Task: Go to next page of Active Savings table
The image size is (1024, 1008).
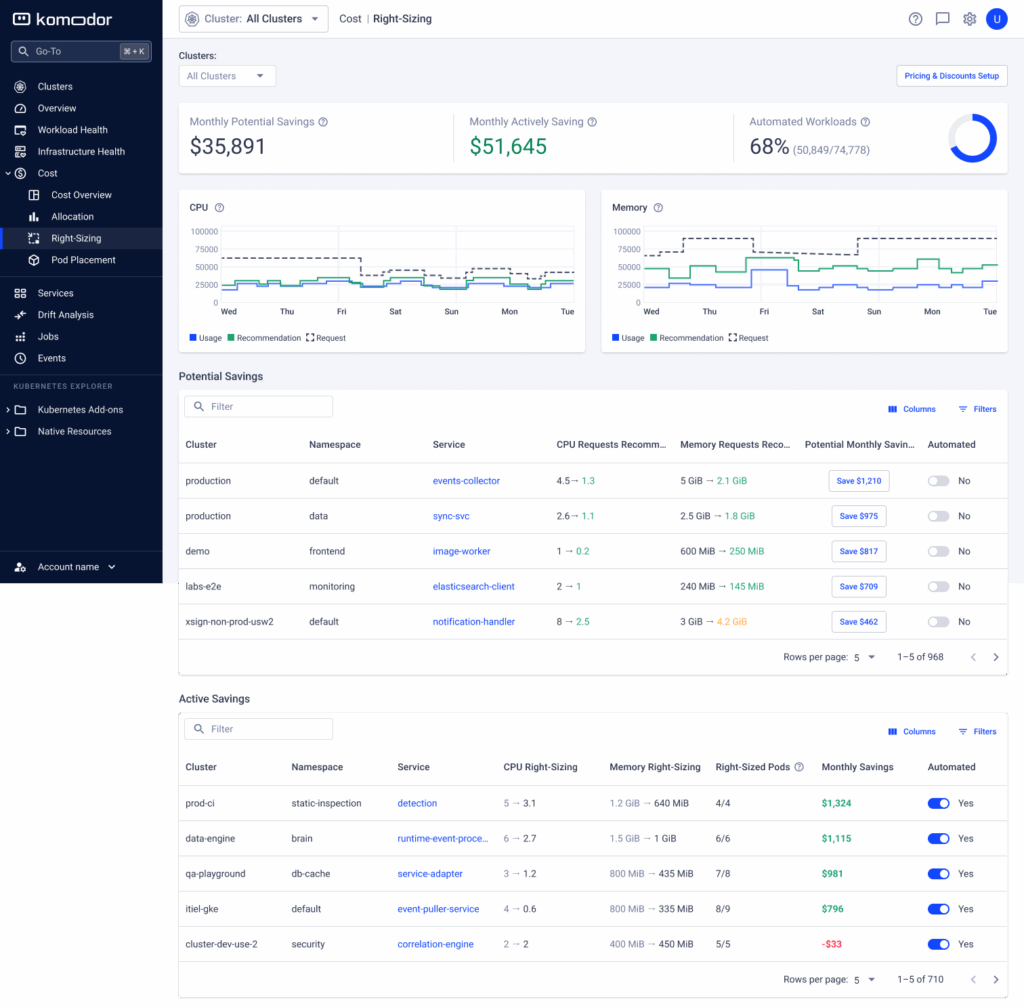Action: click(995, 979)
